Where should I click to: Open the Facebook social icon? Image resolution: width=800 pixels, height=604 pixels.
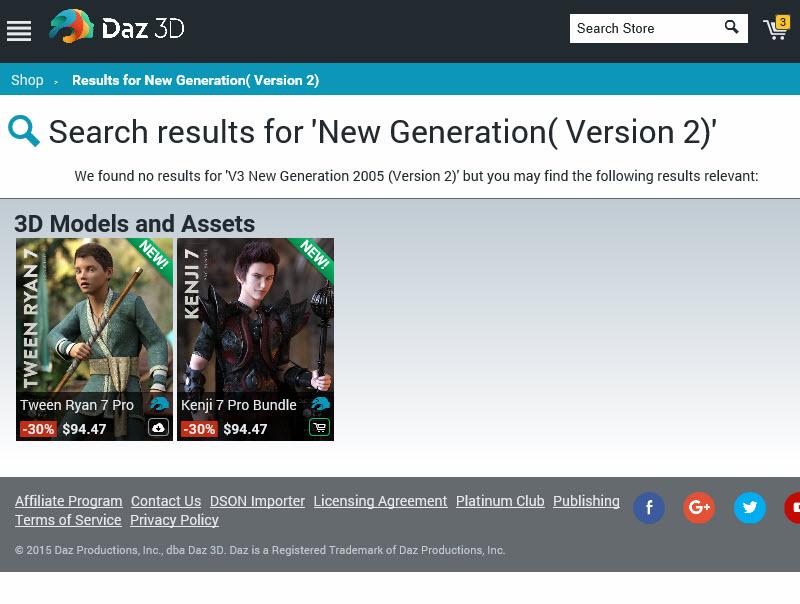tap(648, 508)
